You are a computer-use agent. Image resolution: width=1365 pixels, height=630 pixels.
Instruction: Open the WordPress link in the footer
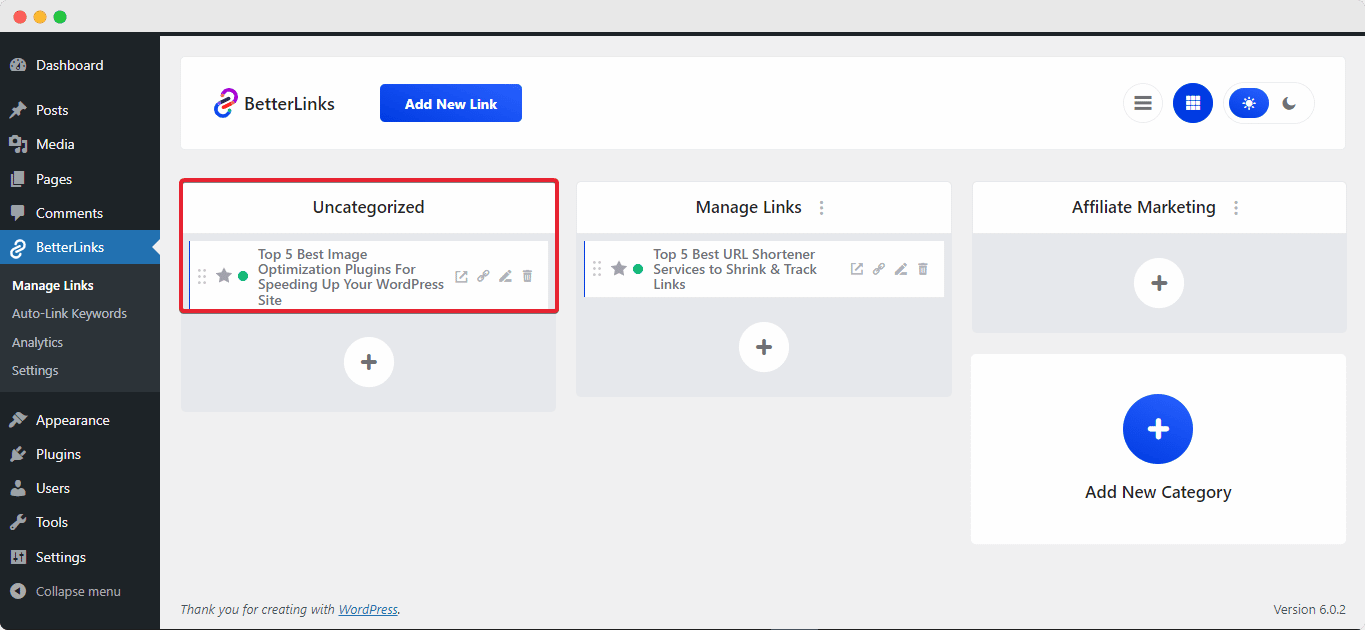click(x=368, y=608)
